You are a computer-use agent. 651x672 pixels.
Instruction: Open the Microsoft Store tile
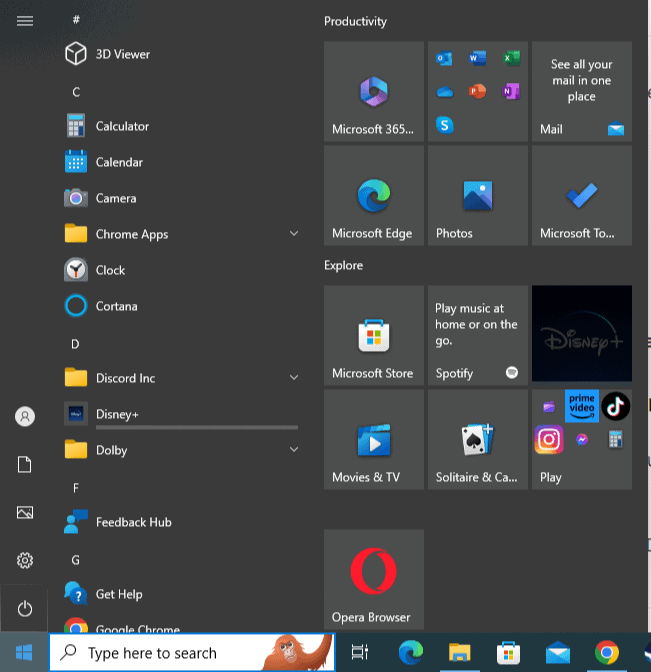coord(374,335)
